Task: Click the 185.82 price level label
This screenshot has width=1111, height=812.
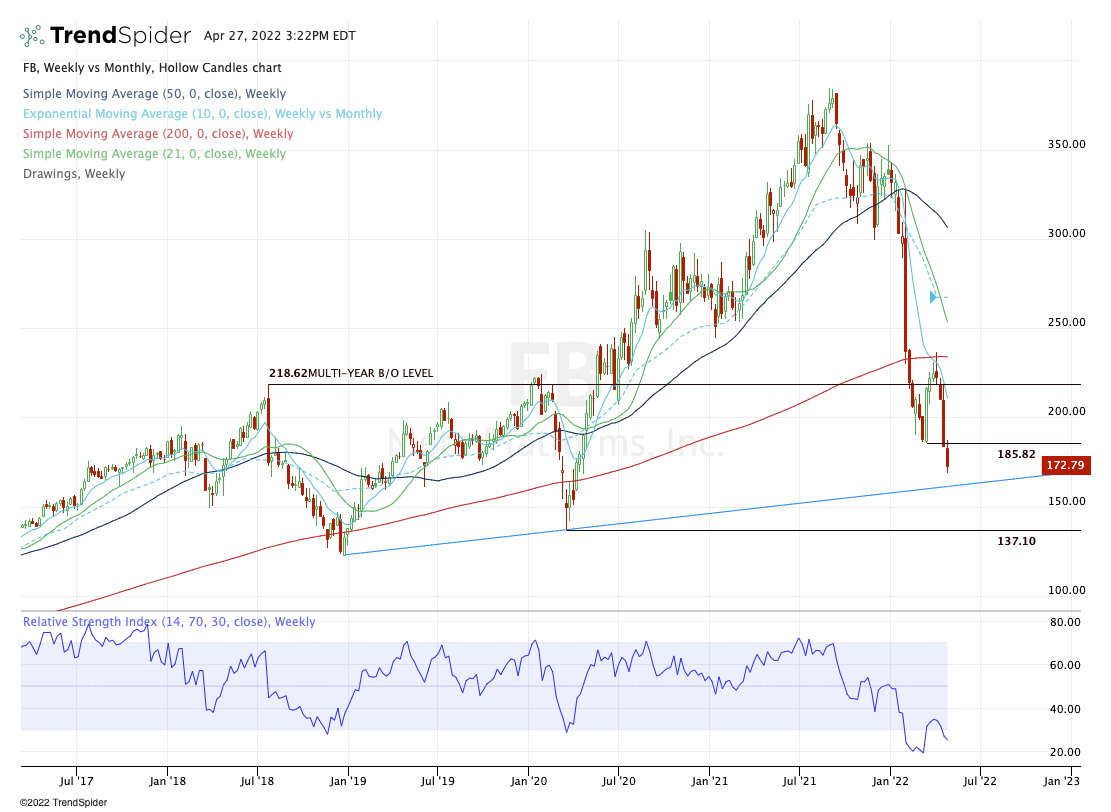Action: coord(1016,454)
